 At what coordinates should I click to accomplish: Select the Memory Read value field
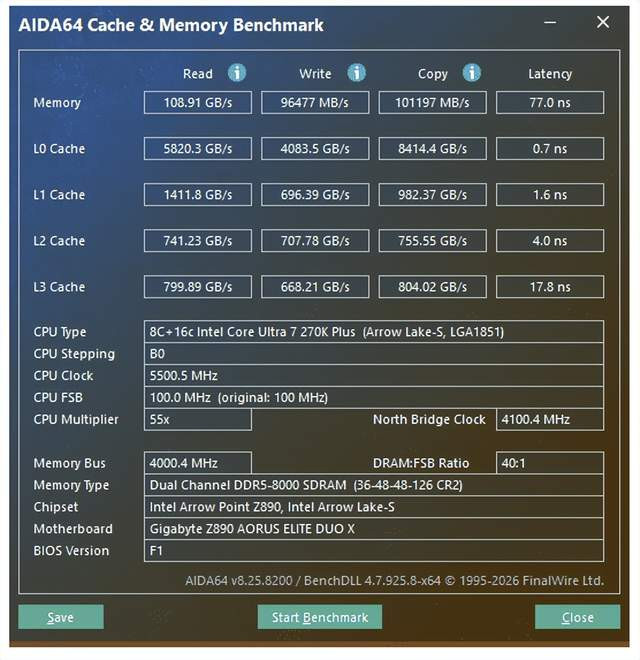pos(198,103)
